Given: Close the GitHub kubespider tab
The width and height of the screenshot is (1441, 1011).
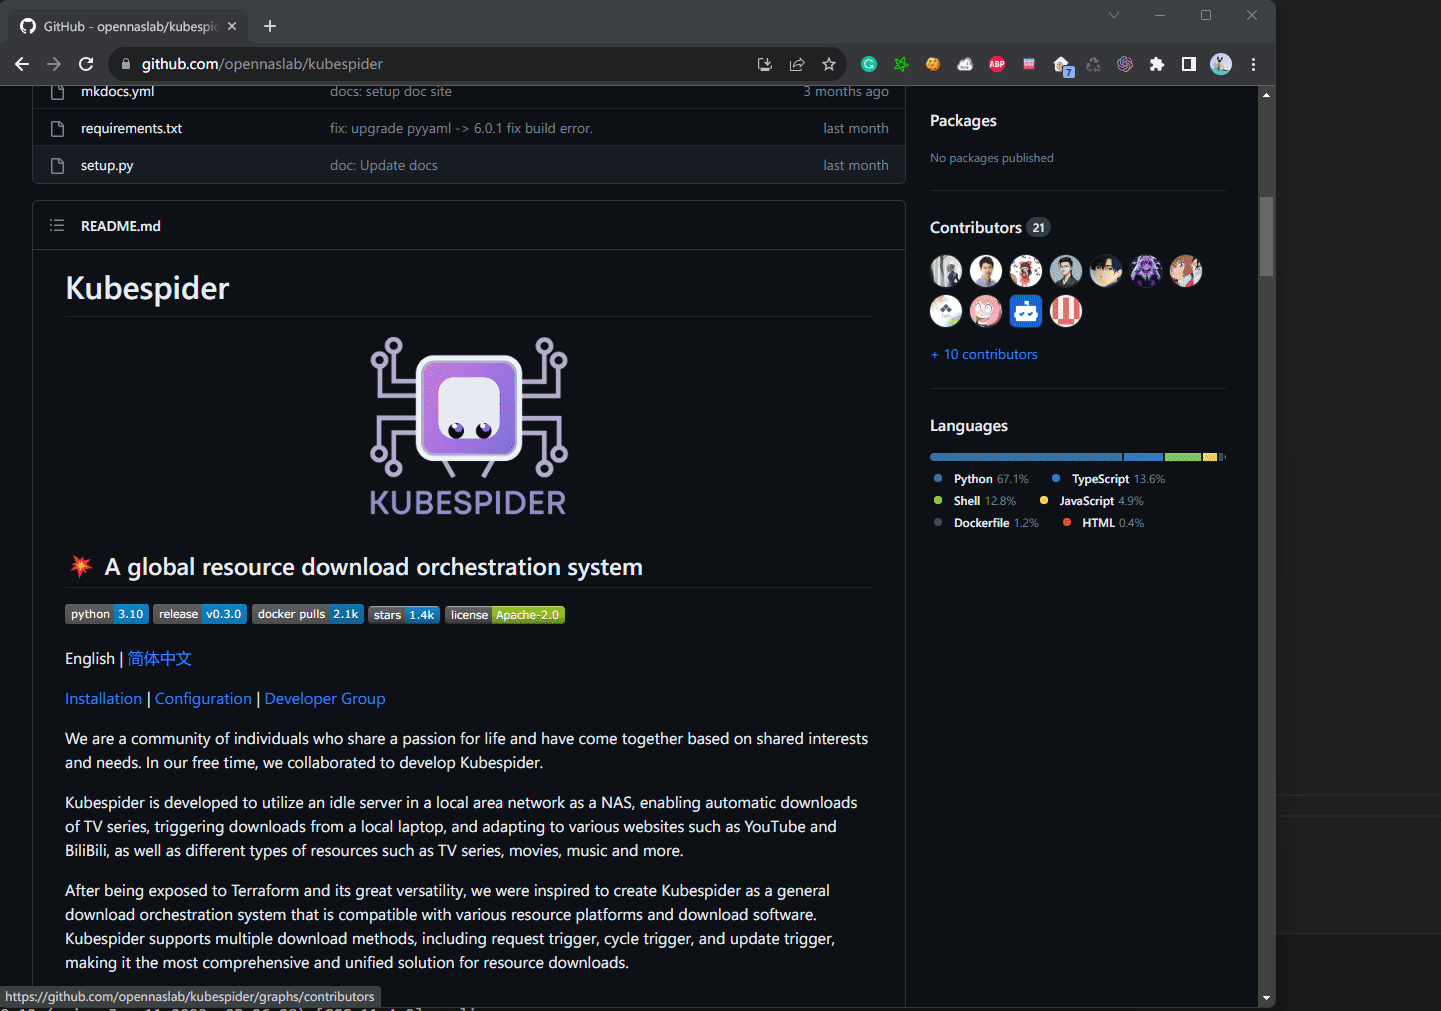Looking at the screenshot, I should click(232, 26).
